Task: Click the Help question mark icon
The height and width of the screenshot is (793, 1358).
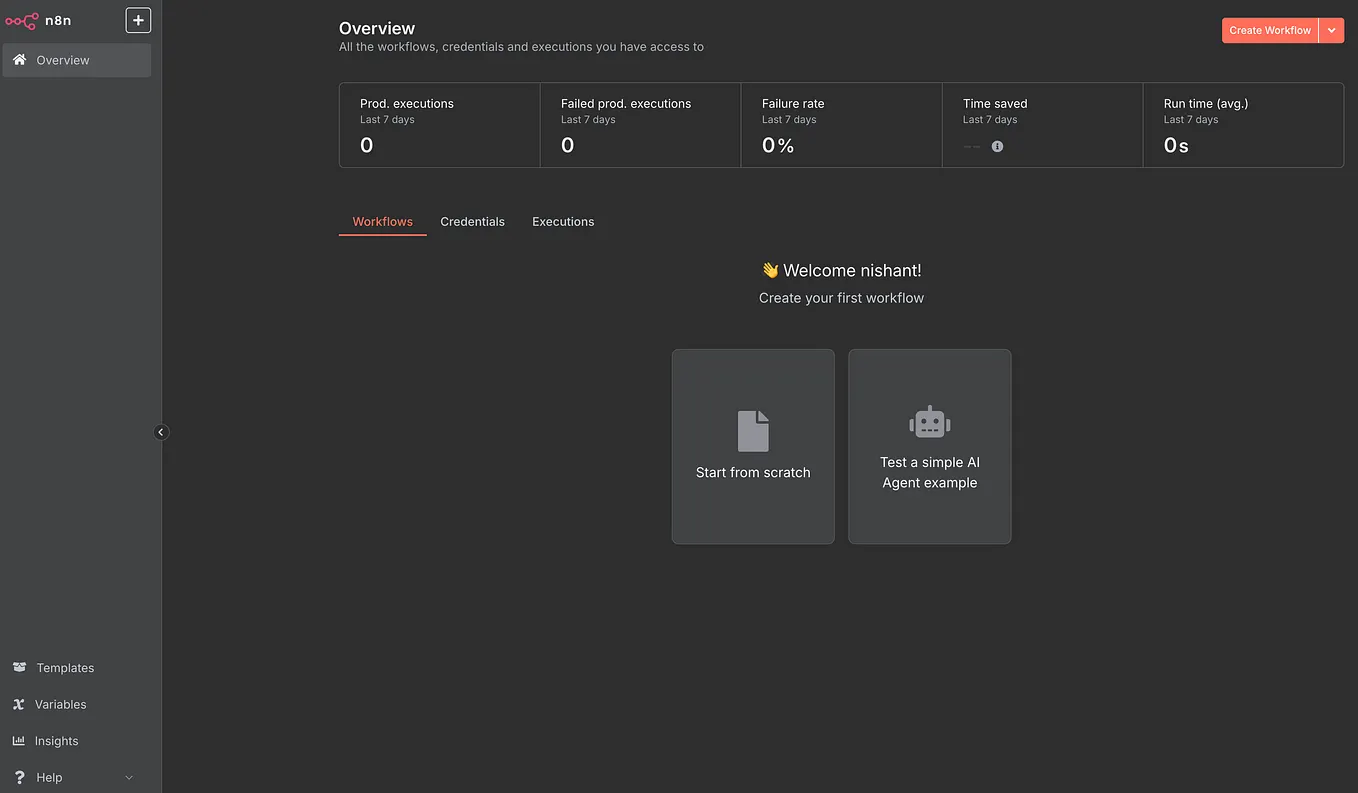Action: (20, 777)
